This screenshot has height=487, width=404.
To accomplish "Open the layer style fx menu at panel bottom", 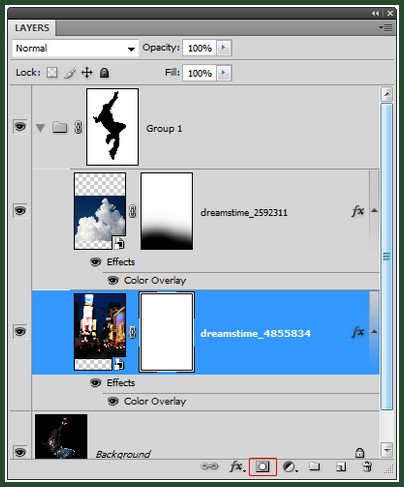I will click(x=237, y=467).
